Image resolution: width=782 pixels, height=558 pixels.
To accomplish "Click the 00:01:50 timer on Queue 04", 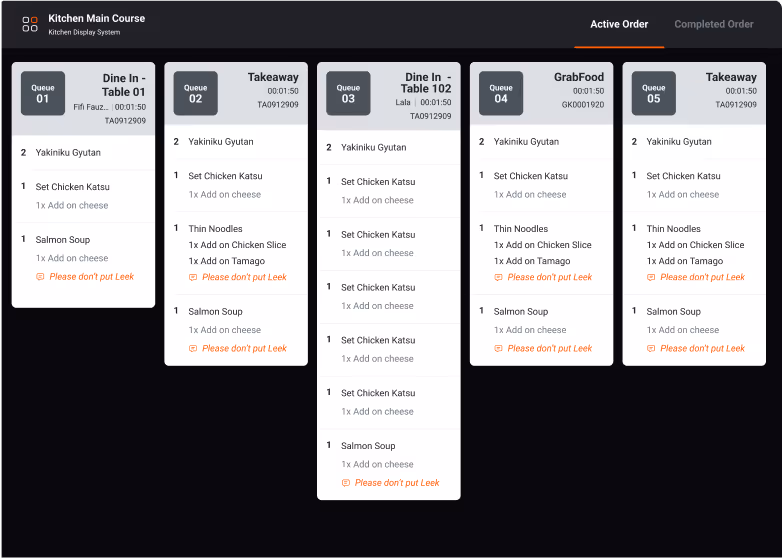I will [588, 91].
